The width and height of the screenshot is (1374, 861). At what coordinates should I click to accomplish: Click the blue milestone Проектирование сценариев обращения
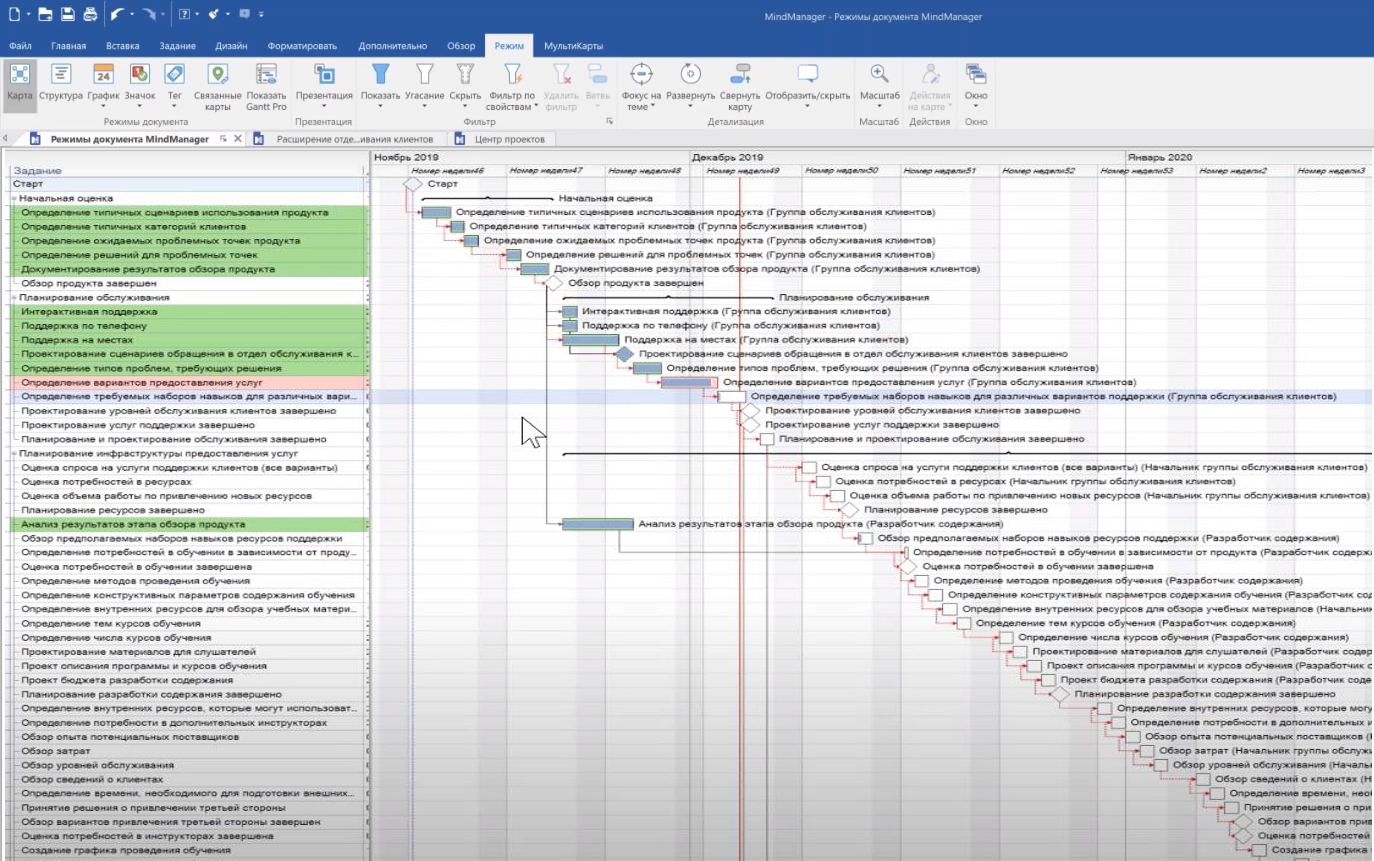pyautogui.click(x=625, y=354)
